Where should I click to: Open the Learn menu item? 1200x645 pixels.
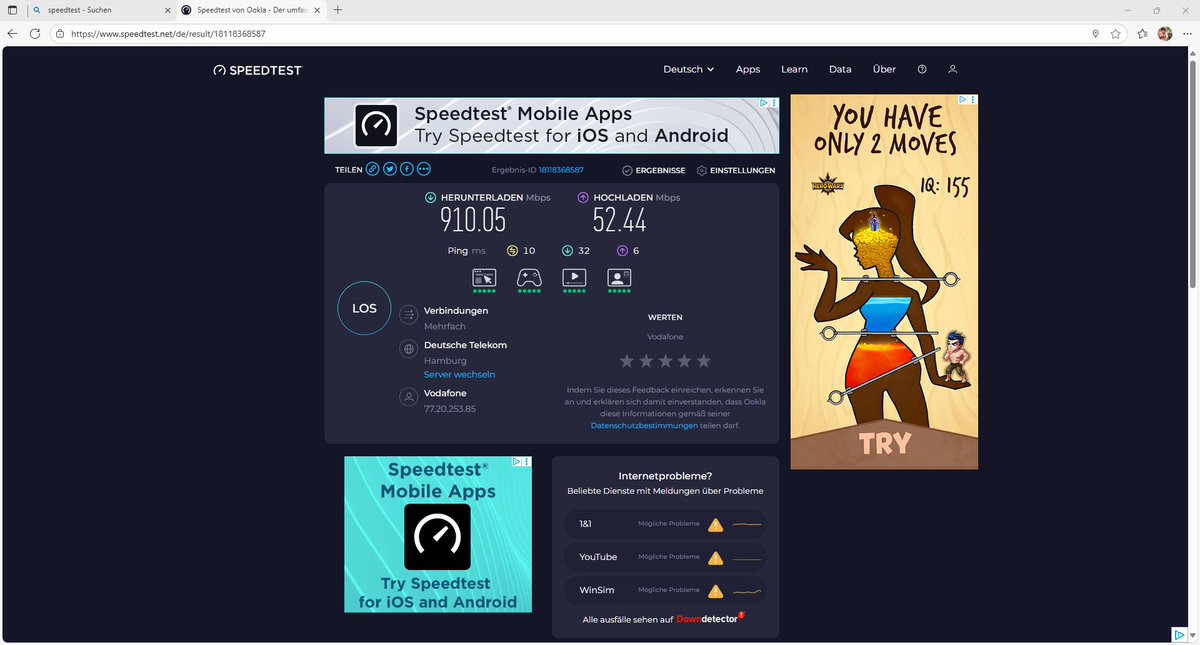pos(794,69)
